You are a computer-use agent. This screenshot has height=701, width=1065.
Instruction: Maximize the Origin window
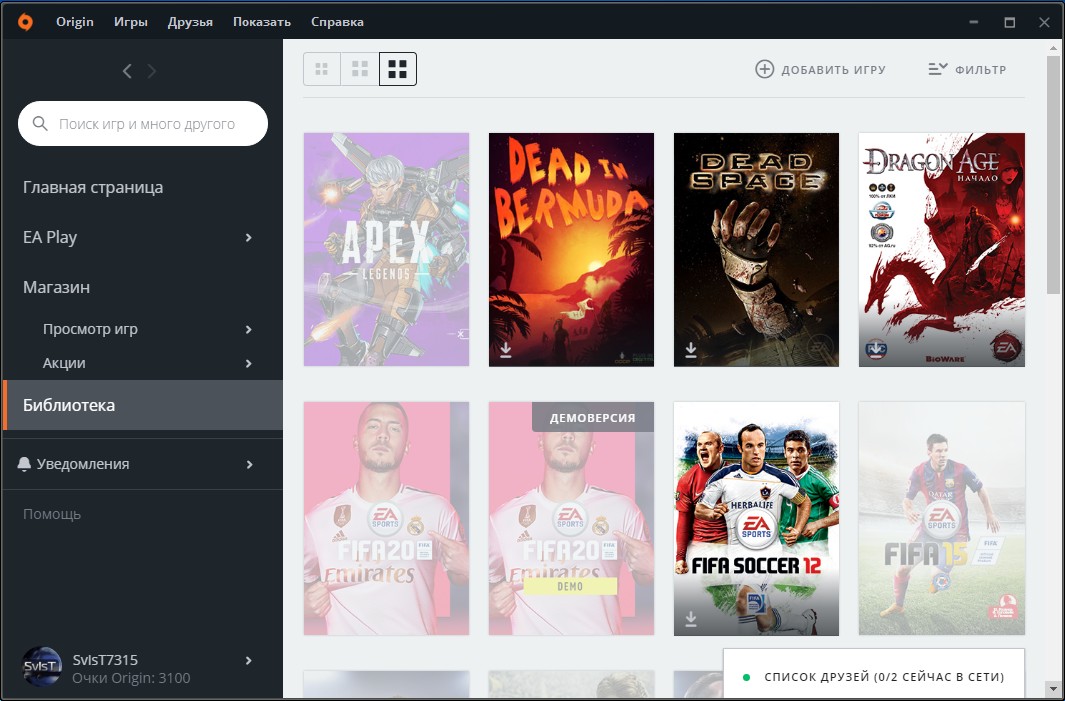point(1010,22)
